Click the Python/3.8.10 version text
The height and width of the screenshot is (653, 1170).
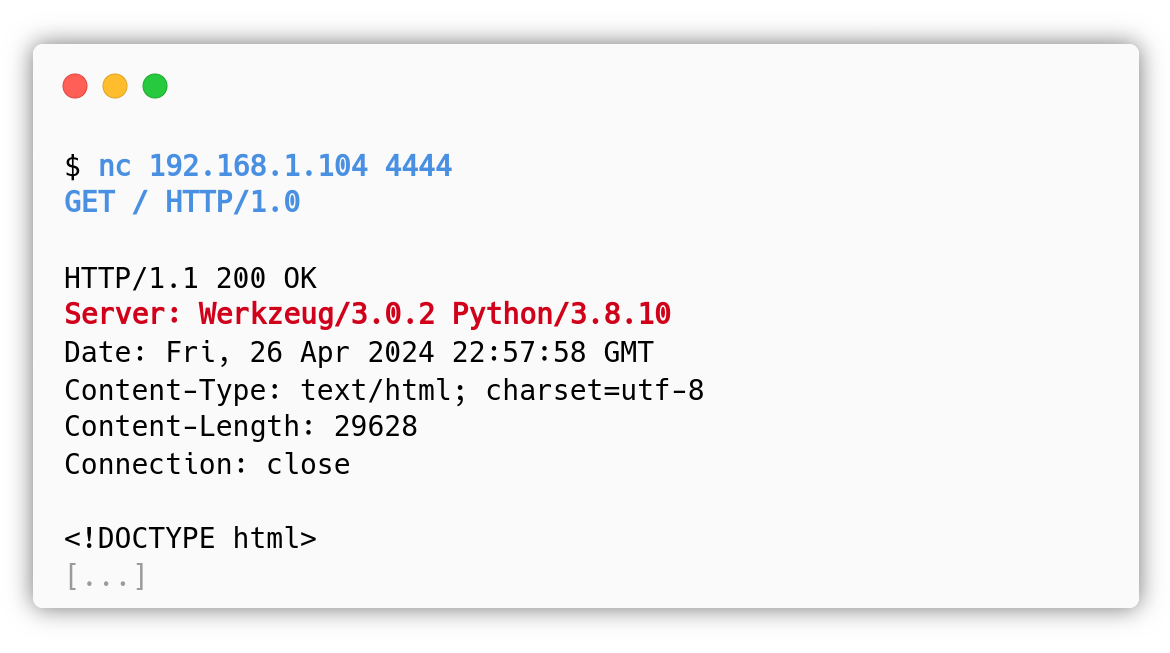tap(561, 314)
